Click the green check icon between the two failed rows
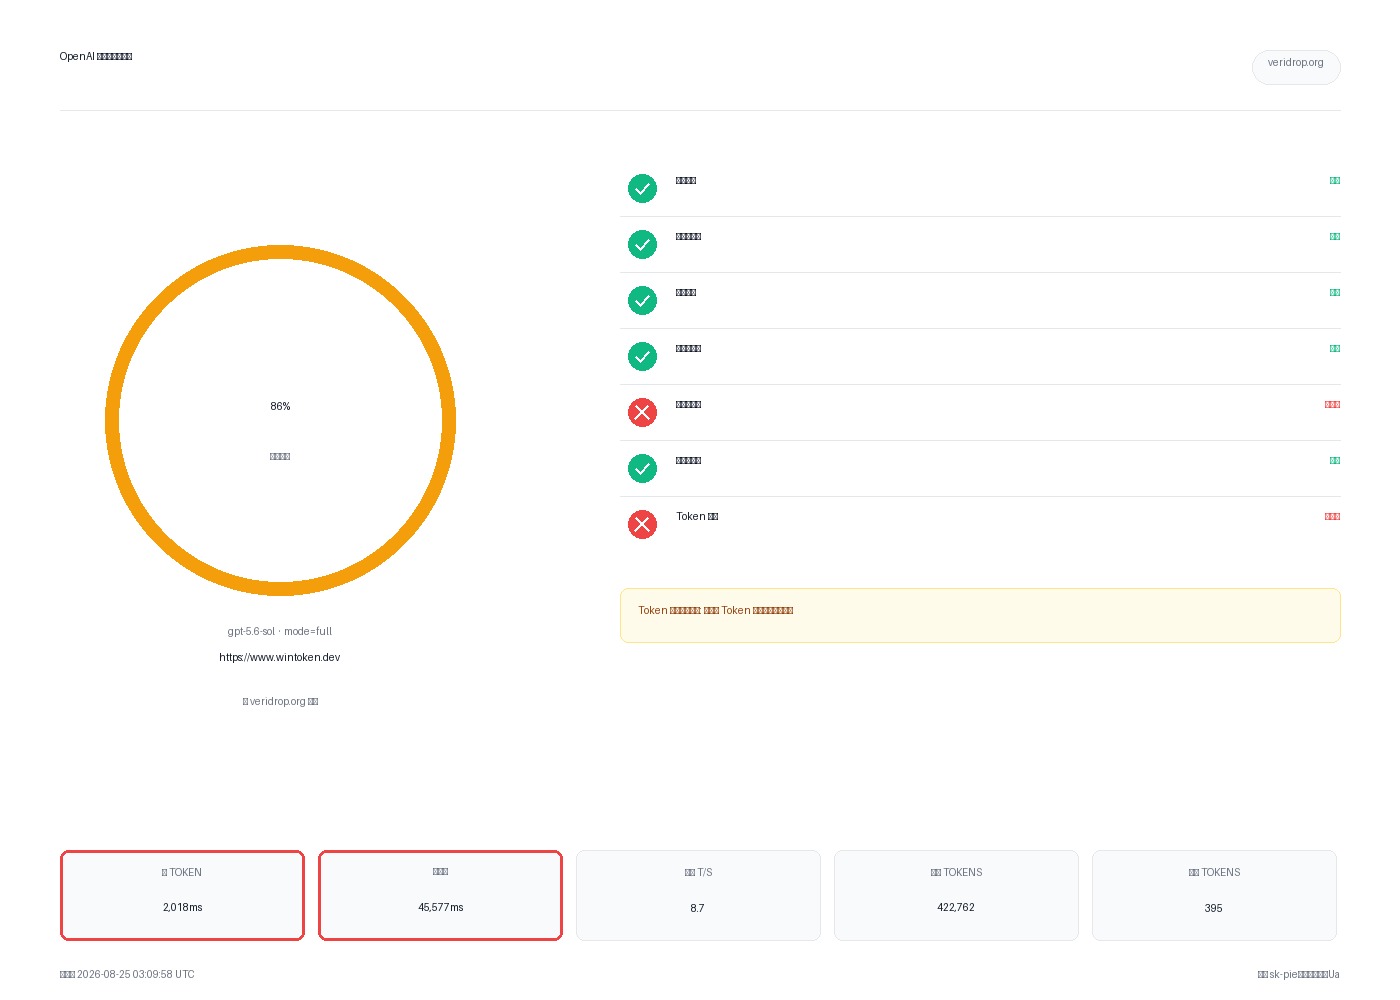The height and width of the screenshot is (1000, 1400). (642, 468)
